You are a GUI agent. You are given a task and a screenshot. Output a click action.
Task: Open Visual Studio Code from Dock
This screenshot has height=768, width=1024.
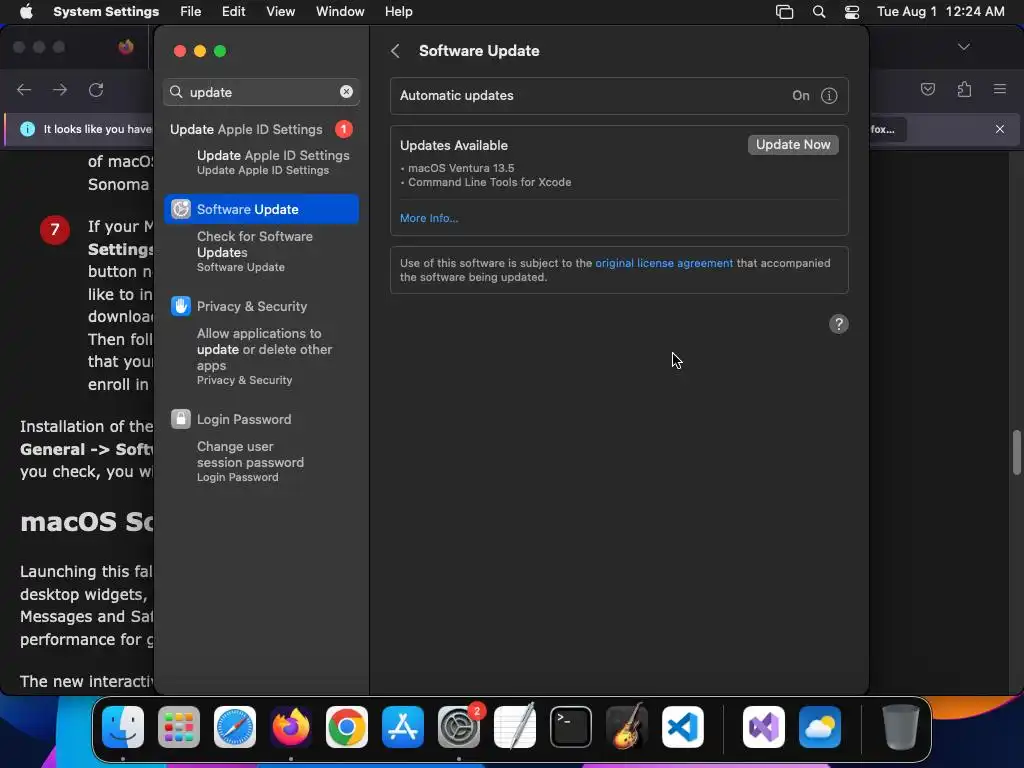pos(683,727)
